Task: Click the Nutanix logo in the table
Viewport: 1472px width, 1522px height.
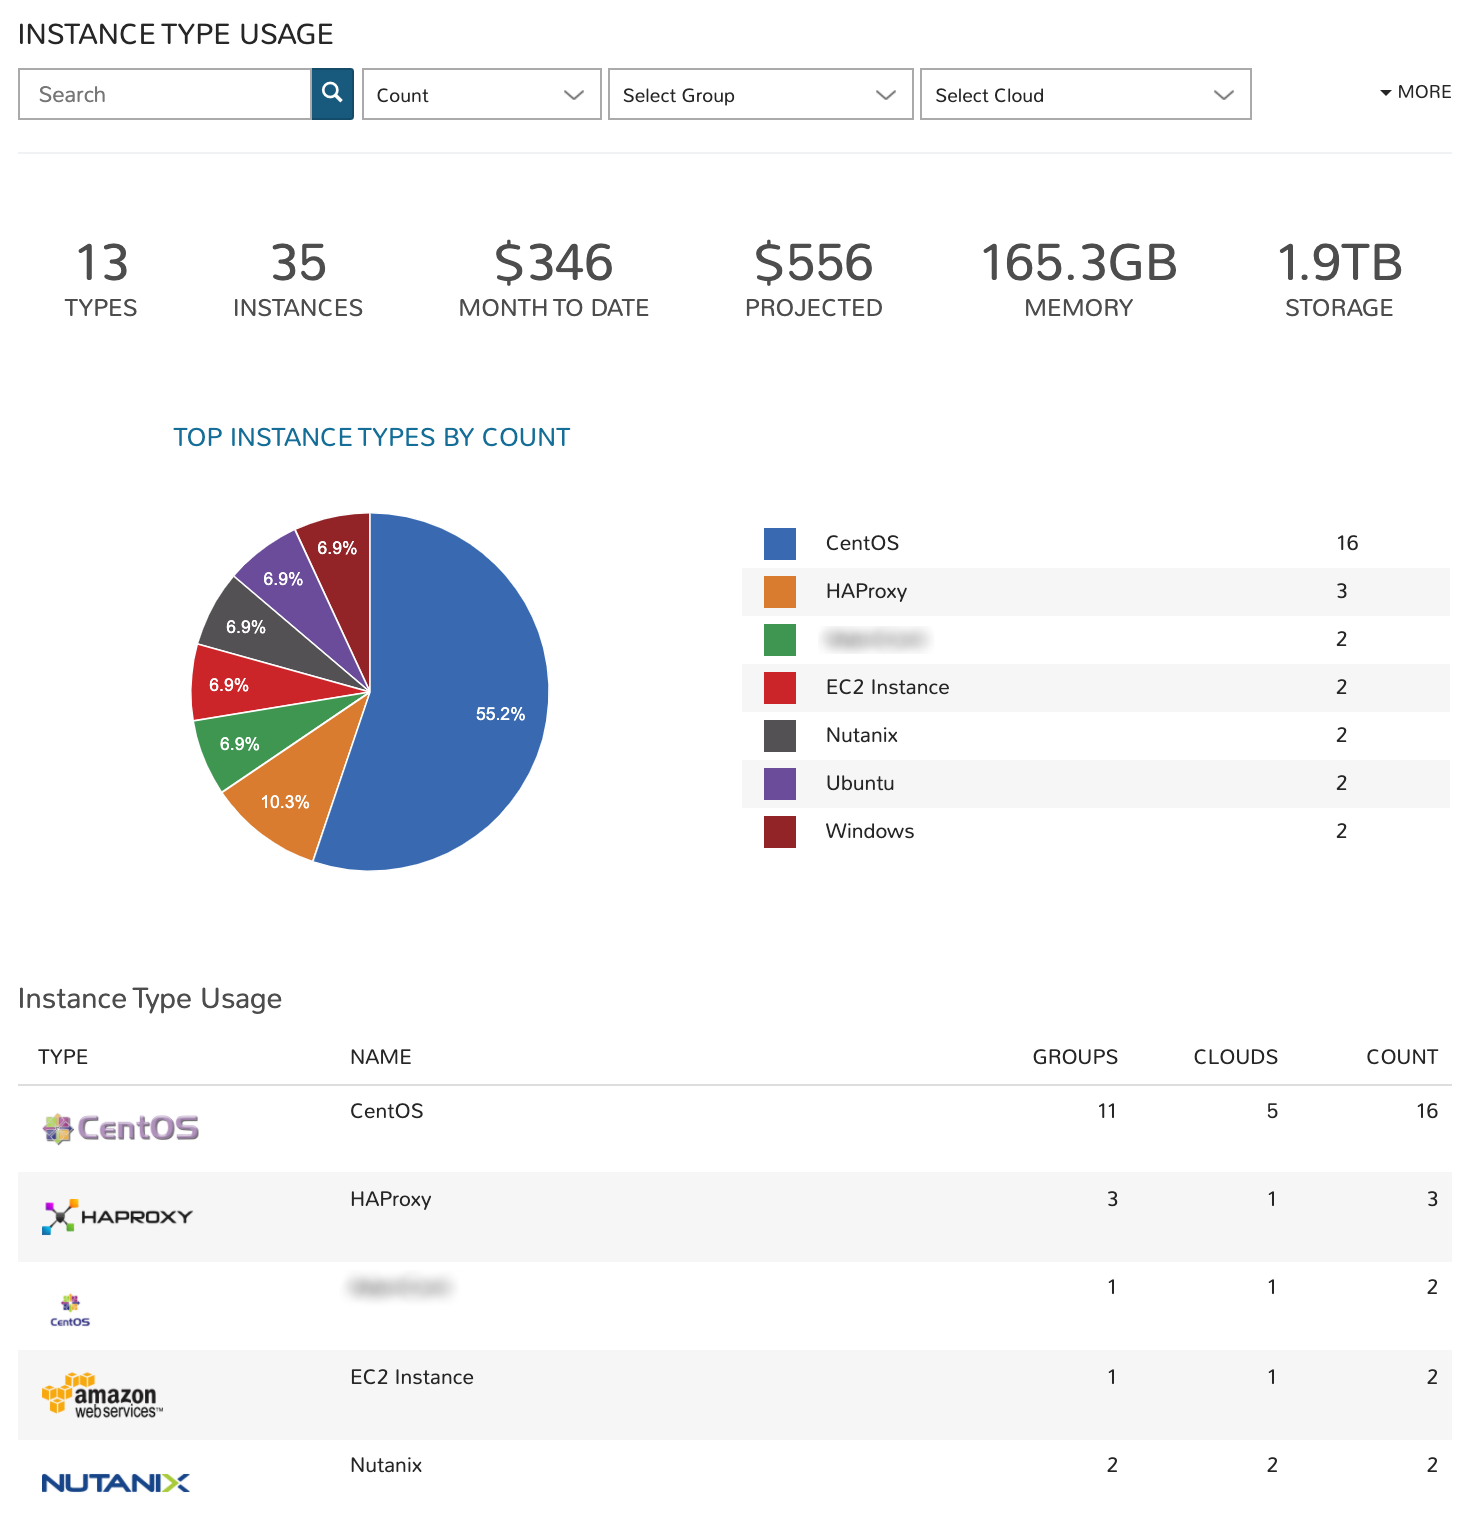Action: tap(115, 1482)
